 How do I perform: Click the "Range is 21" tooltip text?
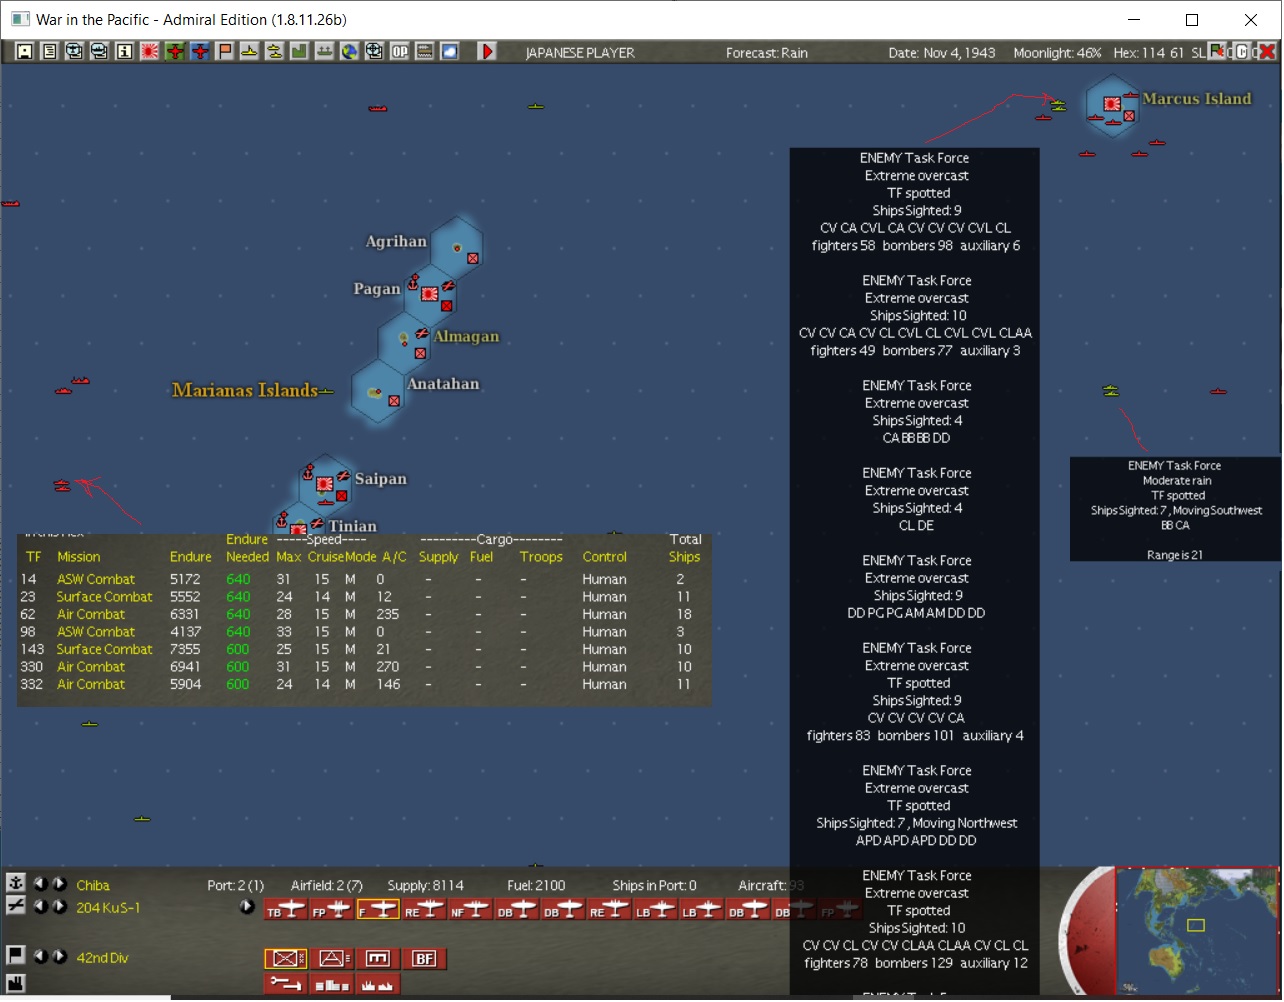[1175, 555]
